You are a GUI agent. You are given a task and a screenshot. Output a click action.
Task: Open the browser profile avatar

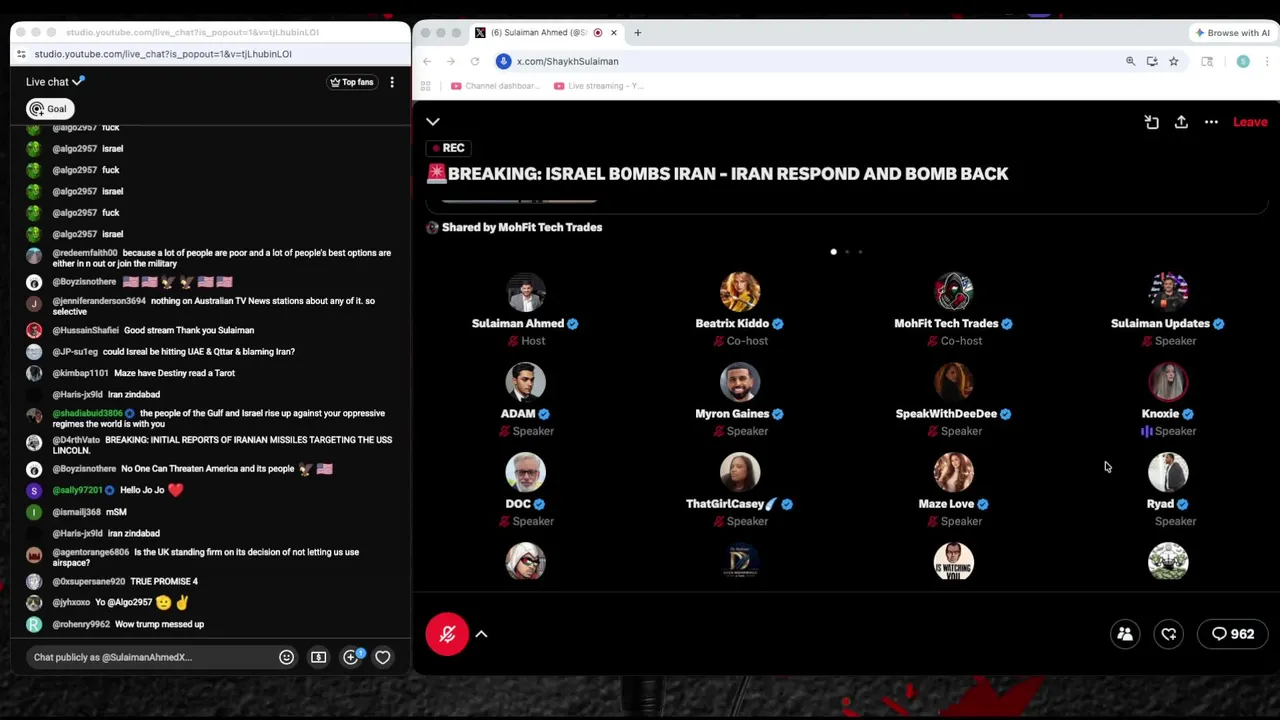(x=1243, y=61)
